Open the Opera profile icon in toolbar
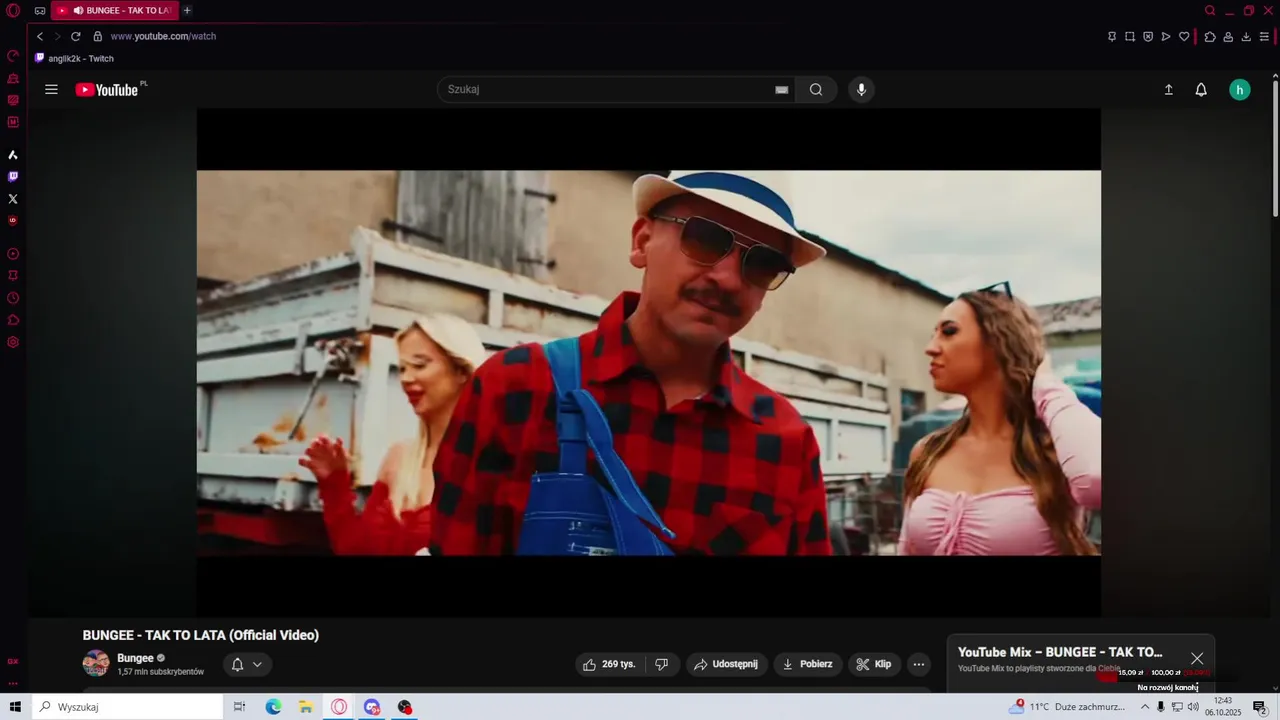Image resolution: width=1280 pixels, height=720 pixels. pyautogui.click(x=1228, y=37)
